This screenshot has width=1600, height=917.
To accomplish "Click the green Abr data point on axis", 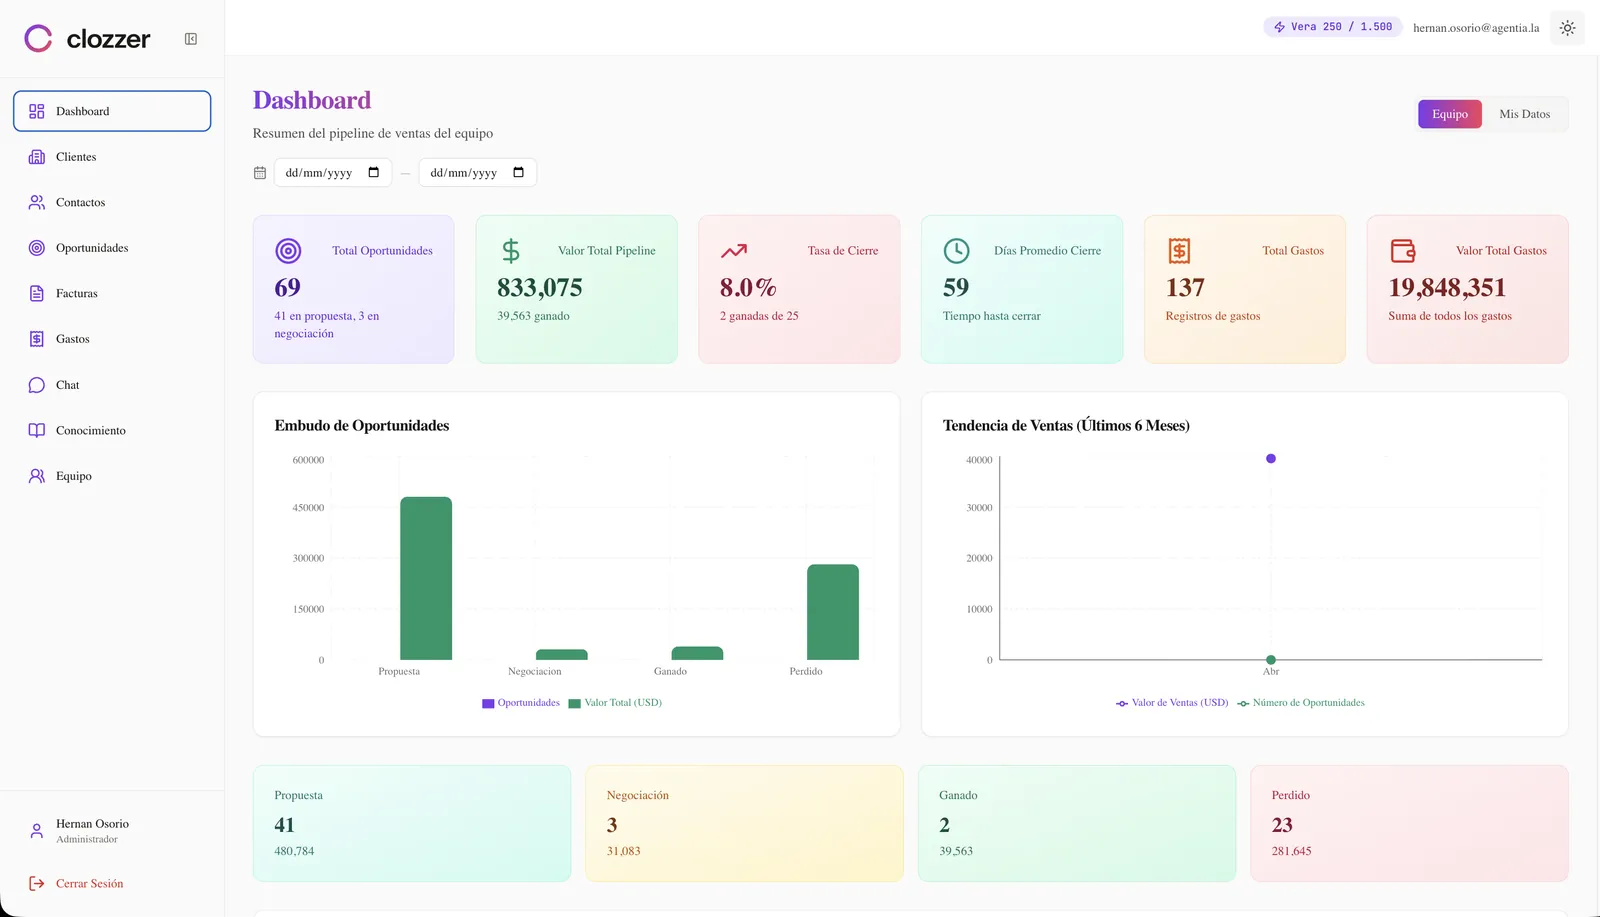I will [1271, 660].
